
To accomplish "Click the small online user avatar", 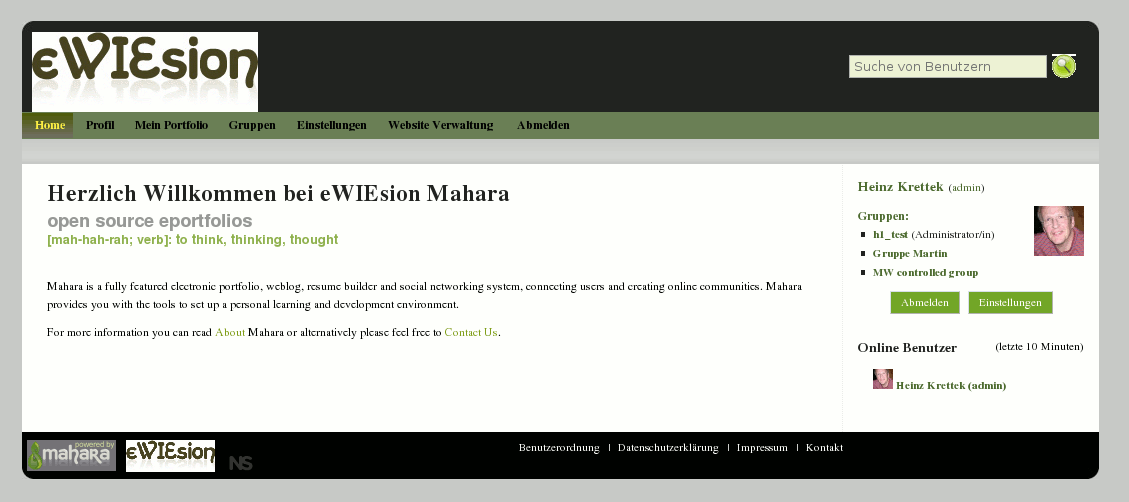I will click(x=883, y=379).
